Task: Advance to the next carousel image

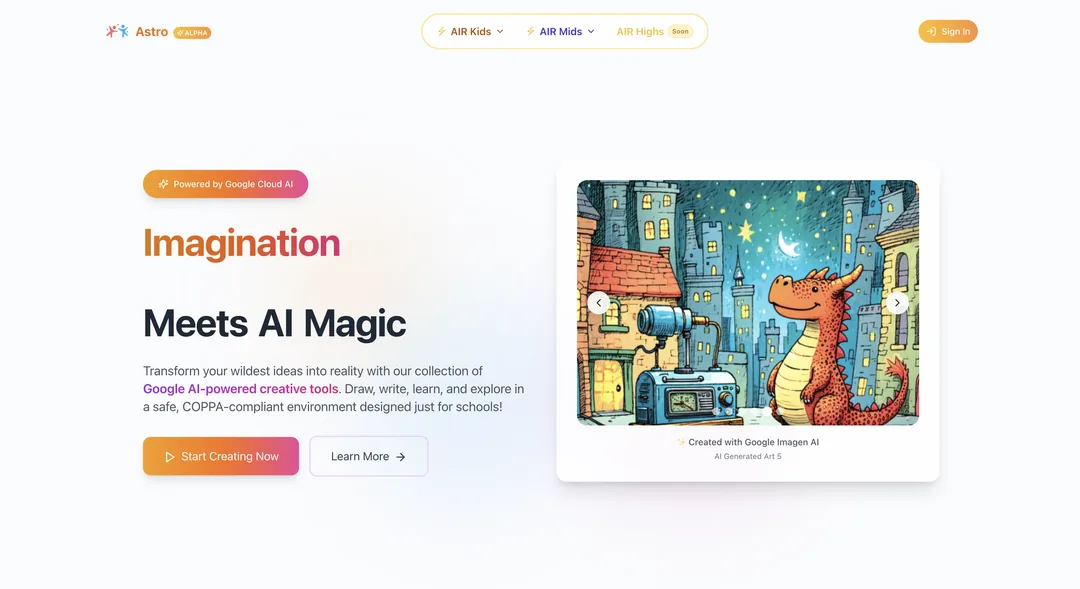Action: (x=897, y=302)
